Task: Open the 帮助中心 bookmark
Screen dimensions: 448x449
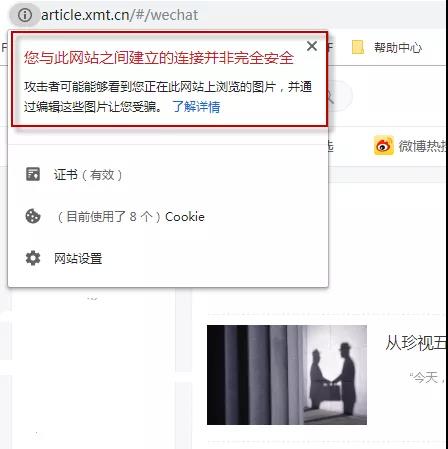Action: pyautogui.click(x=398, y=48)
